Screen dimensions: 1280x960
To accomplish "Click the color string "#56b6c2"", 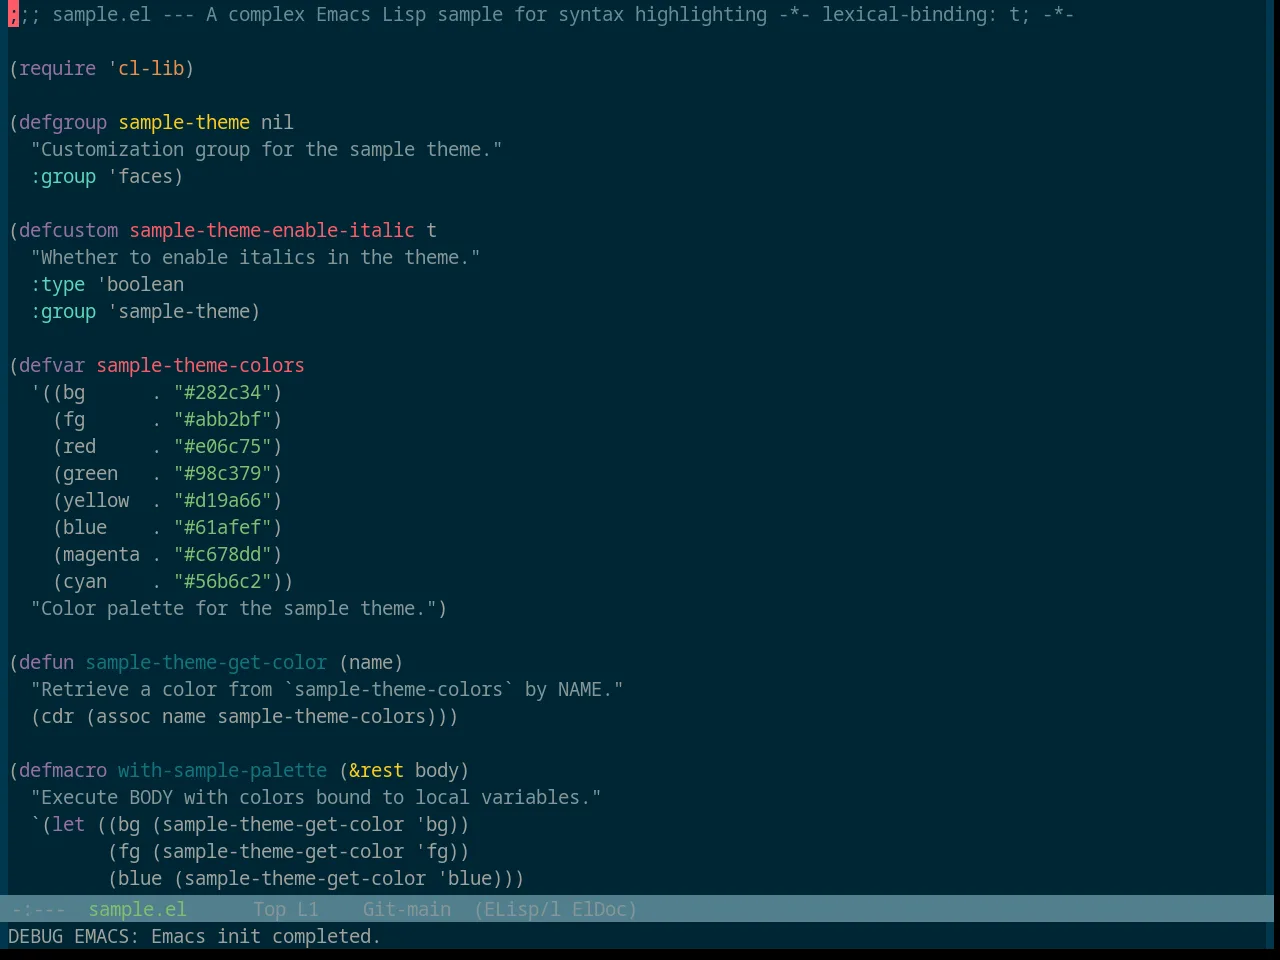I will click(222, 581).
